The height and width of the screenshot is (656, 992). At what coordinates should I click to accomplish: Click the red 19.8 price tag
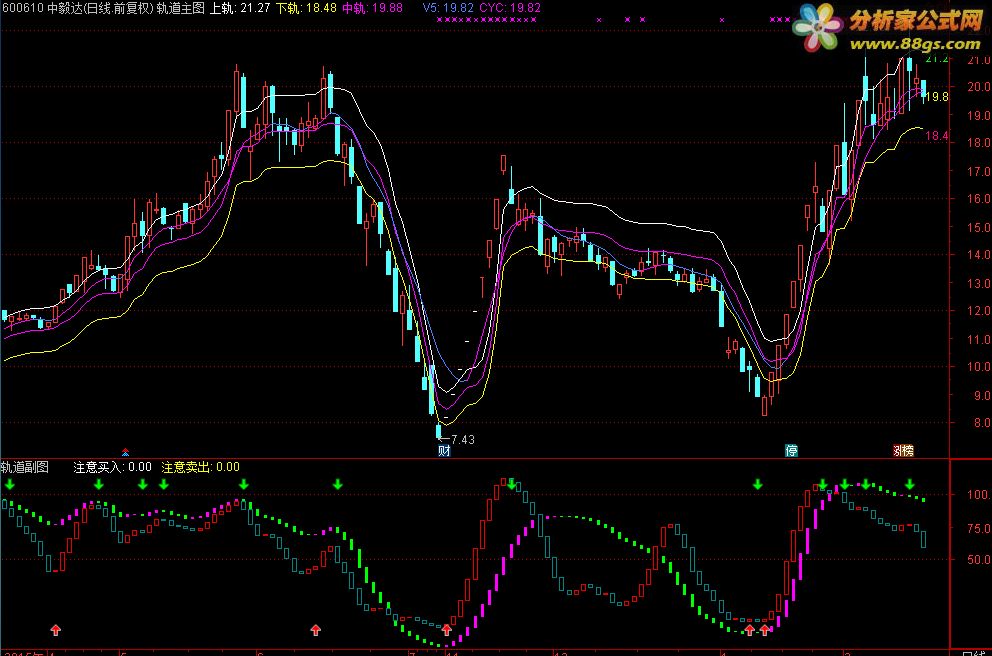point(937,97)
